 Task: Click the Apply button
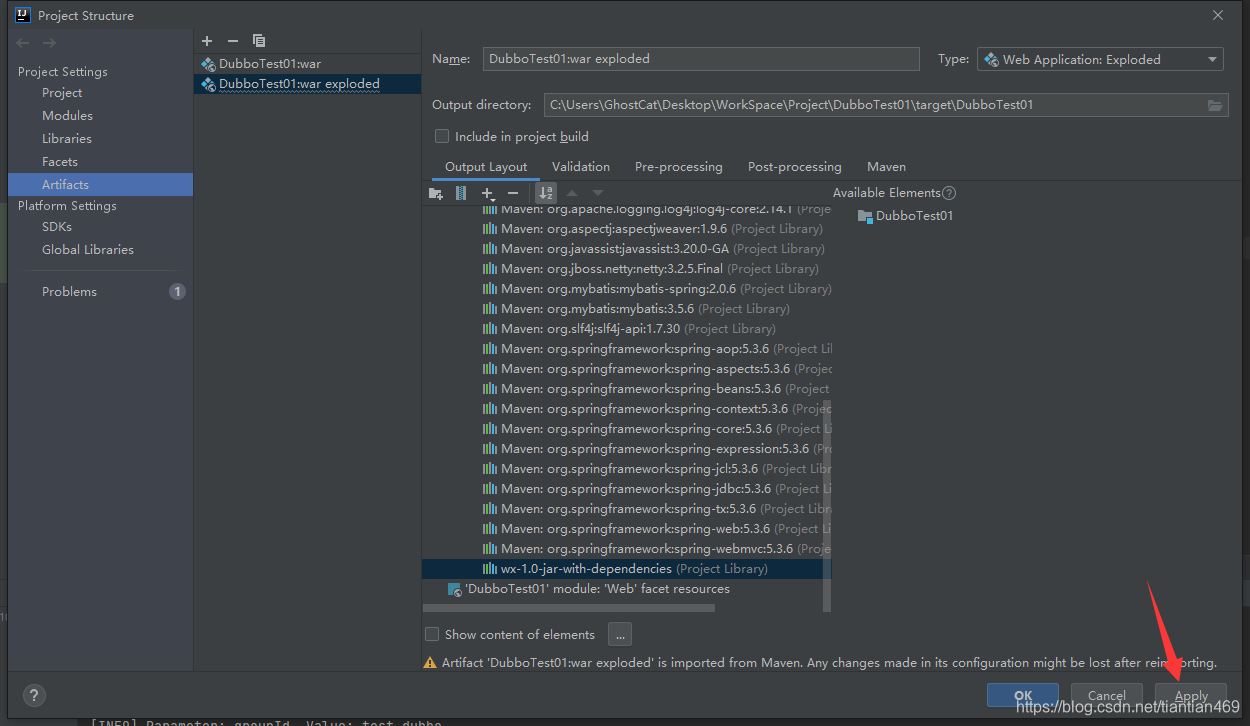(1191, 696)
